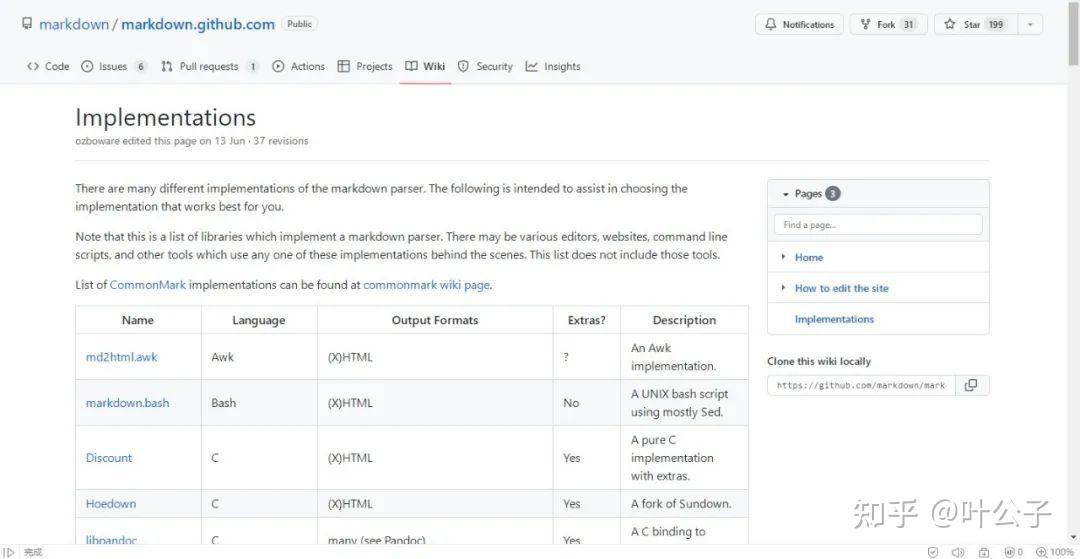Open How to edit the site page

842,288
